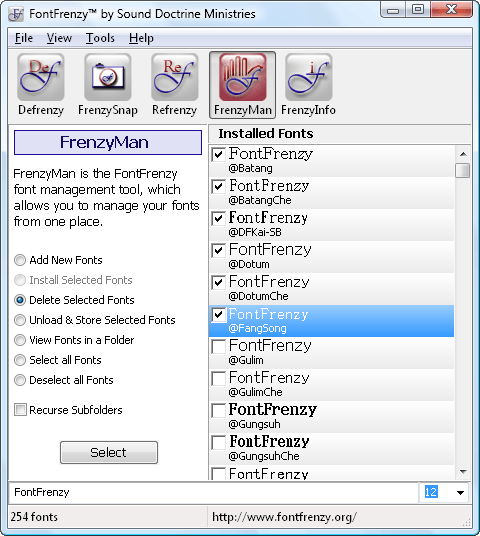Check the @GungsuhChe font checkbox
This screenshot has height=536, width=480.
click(x=218, y=442)
